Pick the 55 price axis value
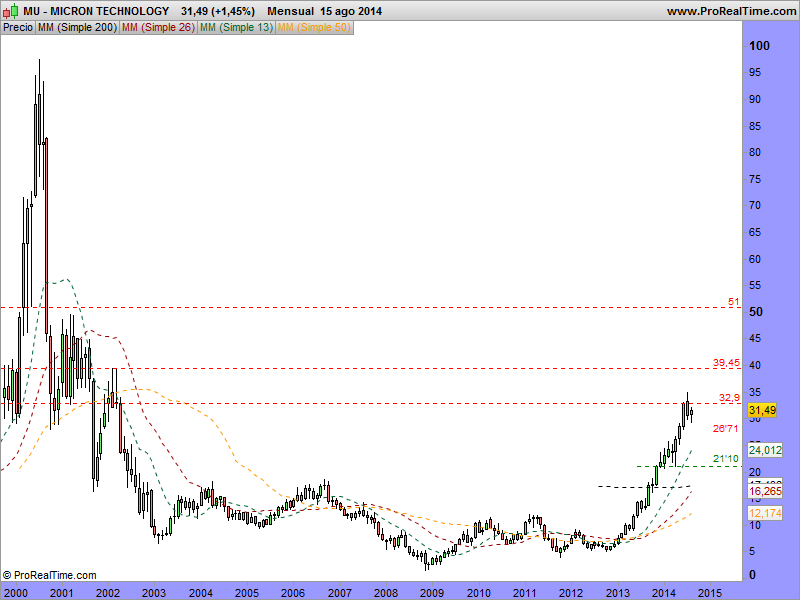 [755, 285]
